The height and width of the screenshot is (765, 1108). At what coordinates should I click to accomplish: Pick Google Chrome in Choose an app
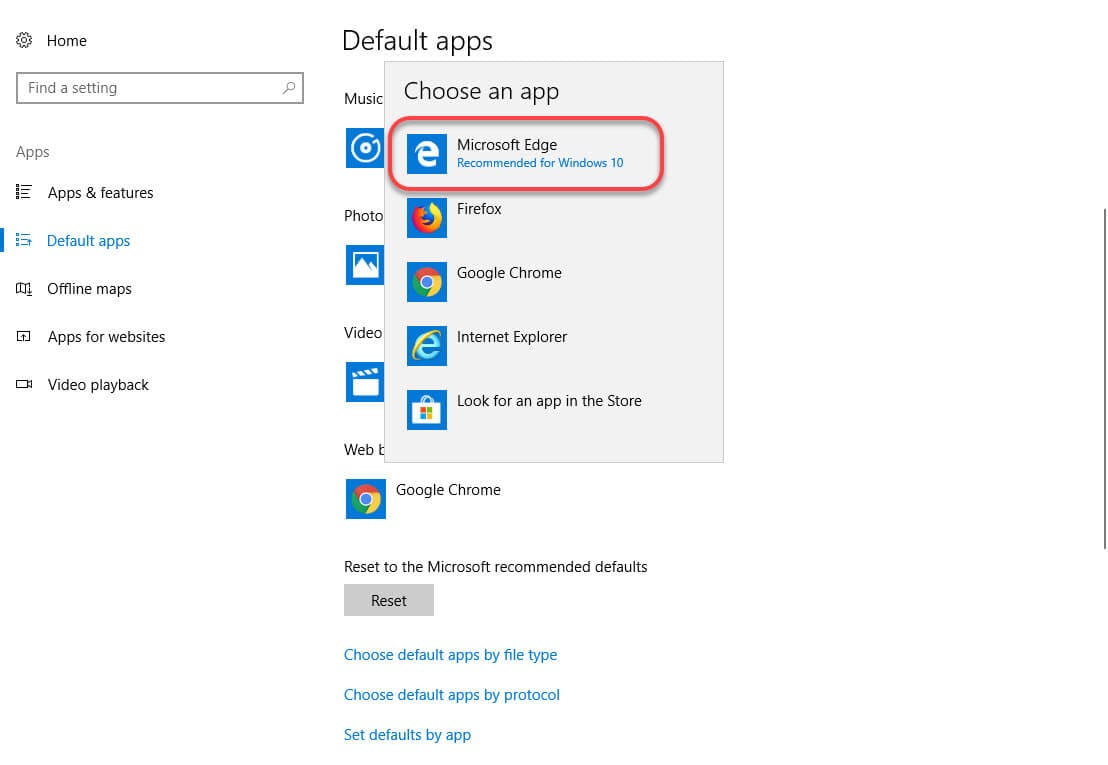tap(509, 273)
